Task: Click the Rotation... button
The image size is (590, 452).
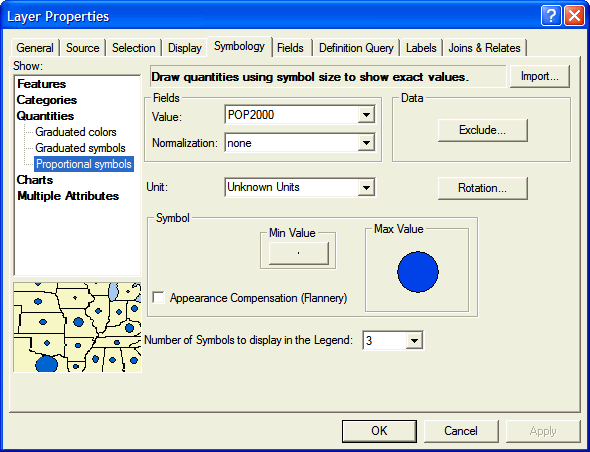Action: coord(482,188)
